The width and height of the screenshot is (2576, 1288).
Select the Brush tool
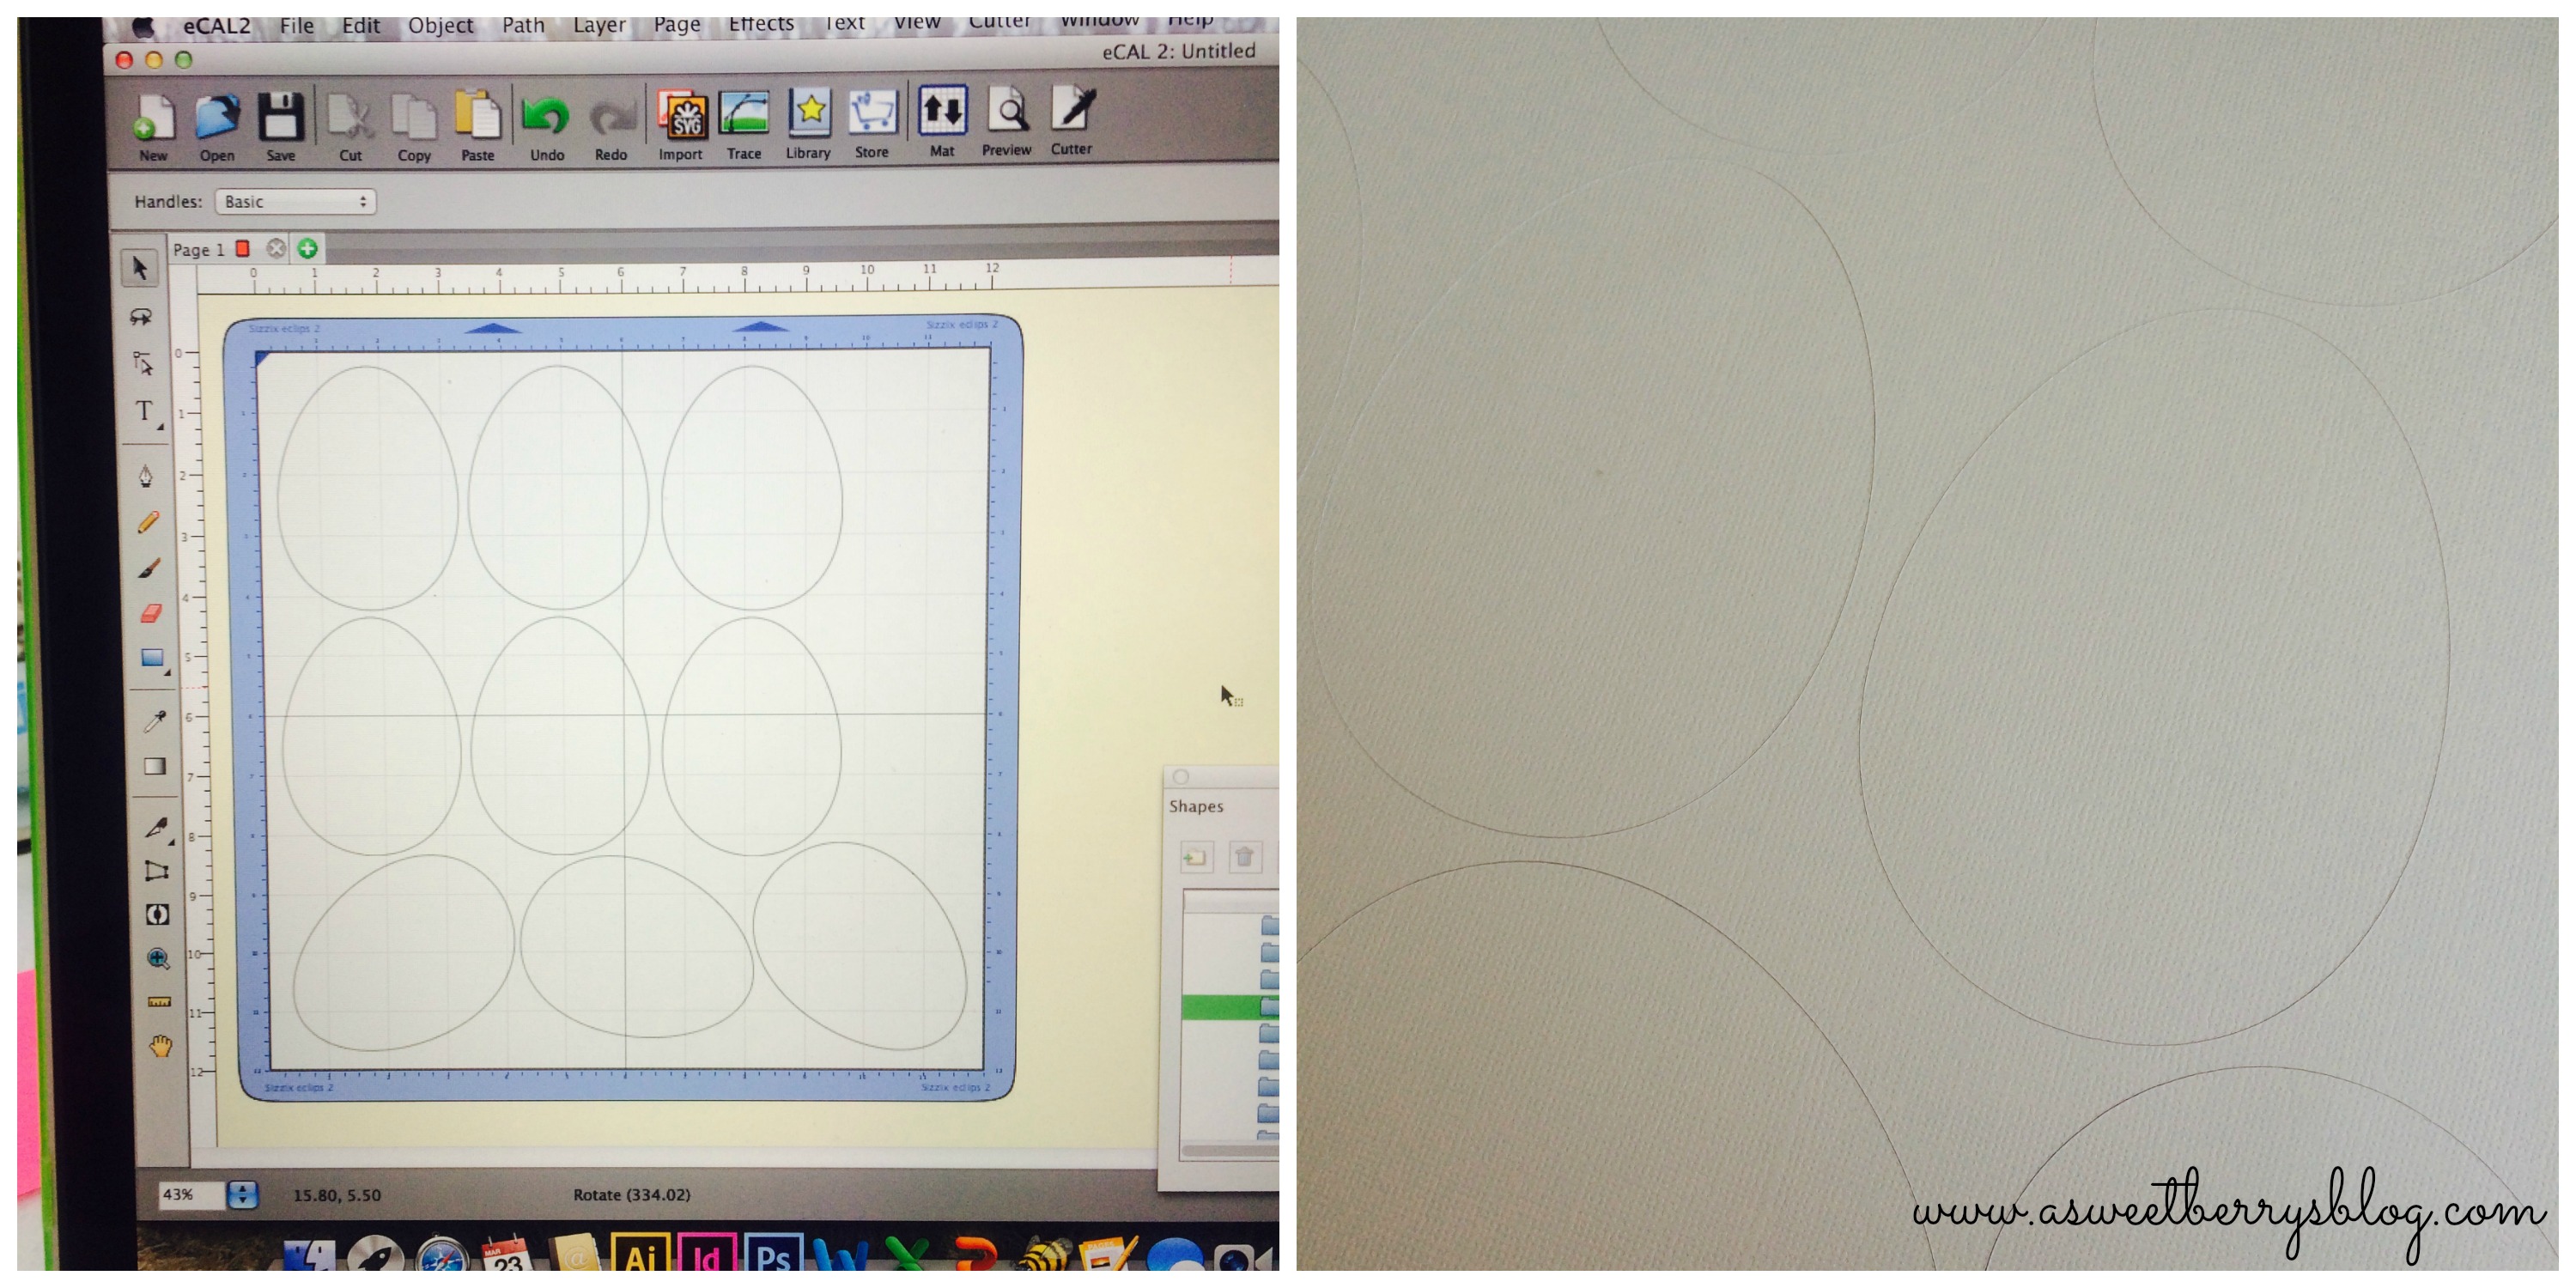(x=149, y=568)
